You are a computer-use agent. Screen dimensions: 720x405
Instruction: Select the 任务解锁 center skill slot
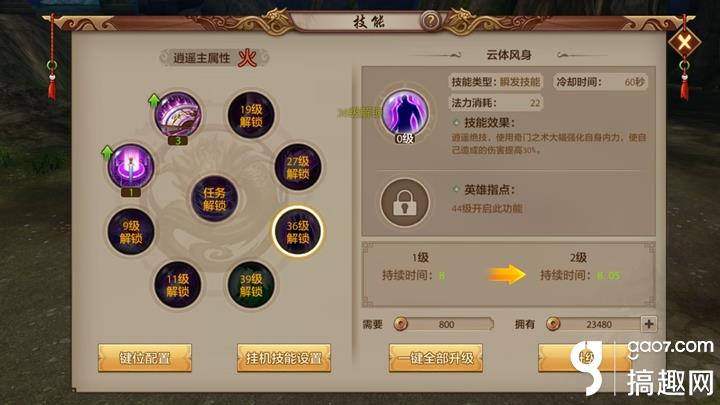point(214,199)
